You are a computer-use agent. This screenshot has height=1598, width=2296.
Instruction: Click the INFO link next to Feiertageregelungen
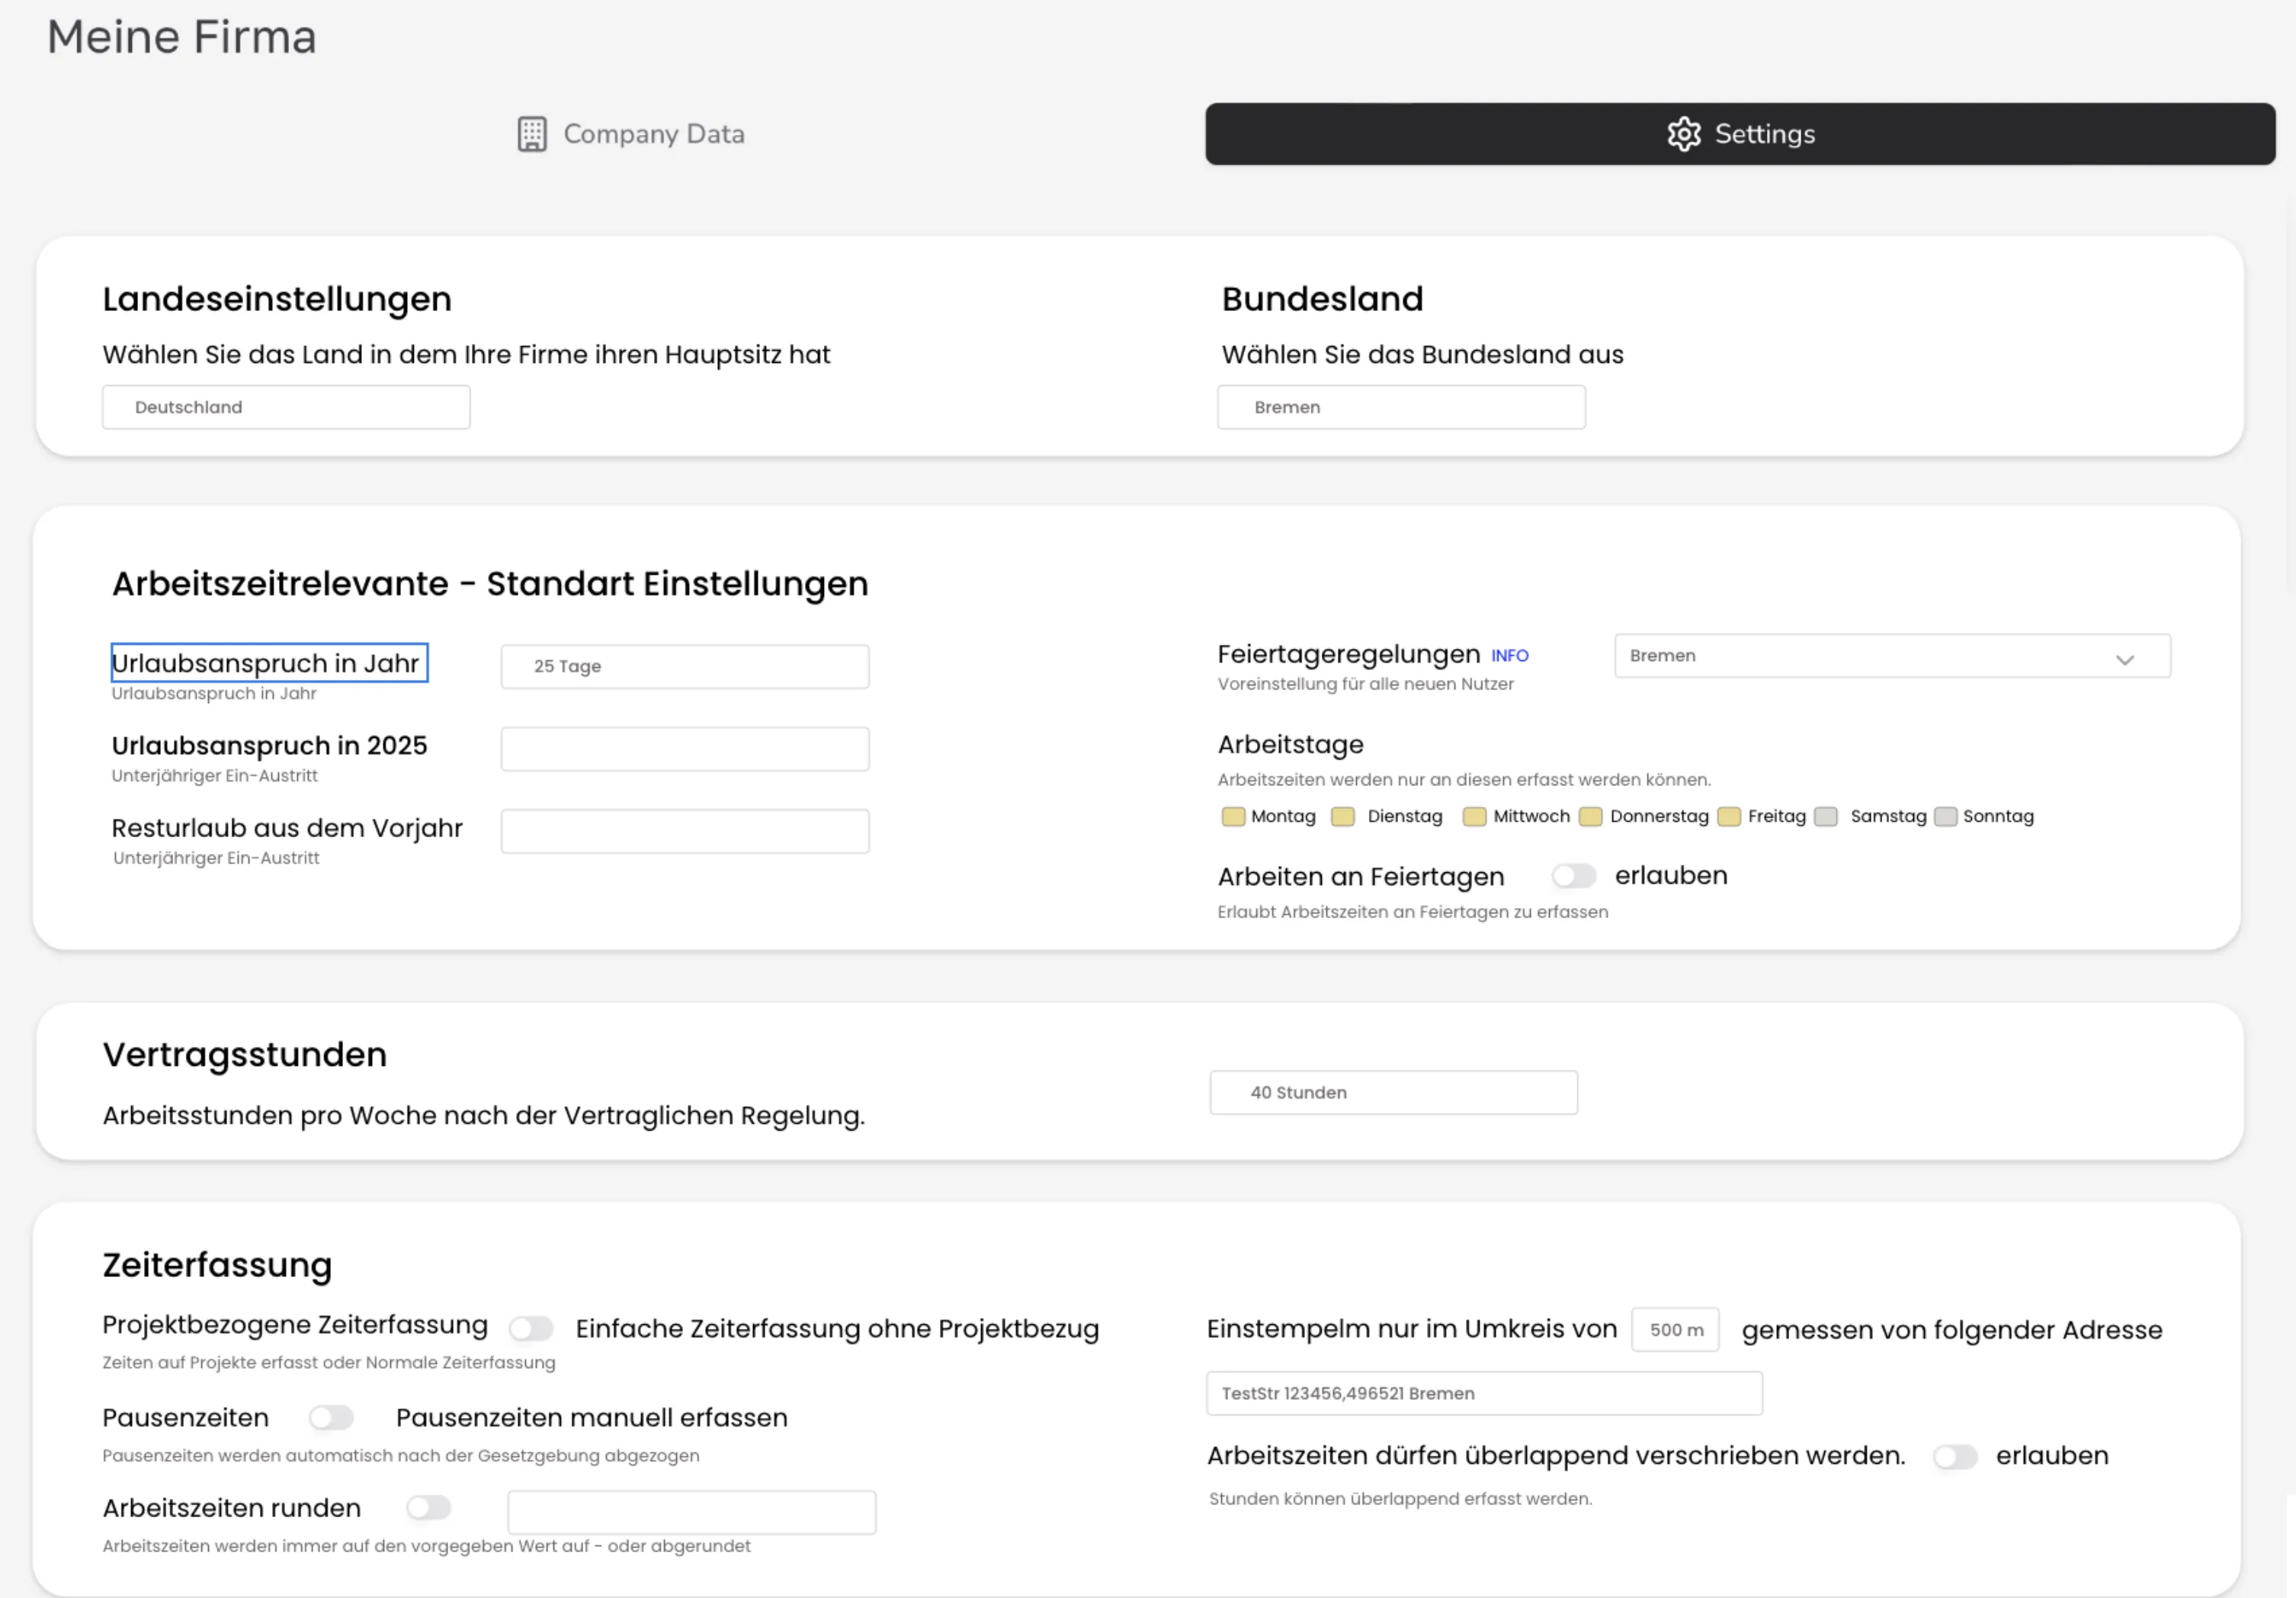[x=1509, y=656]
